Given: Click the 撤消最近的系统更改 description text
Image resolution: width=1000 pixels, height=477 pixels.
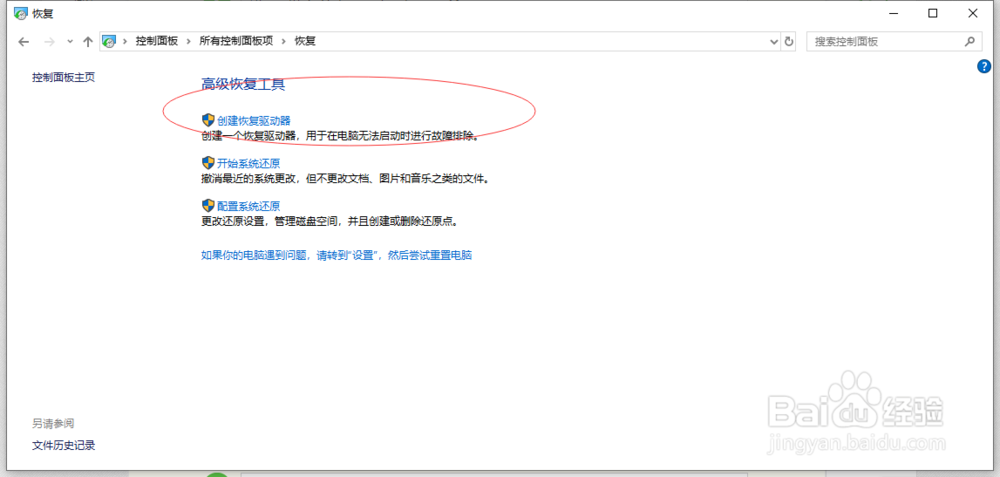Looking at the screenshot, I should tap(345, 179).
